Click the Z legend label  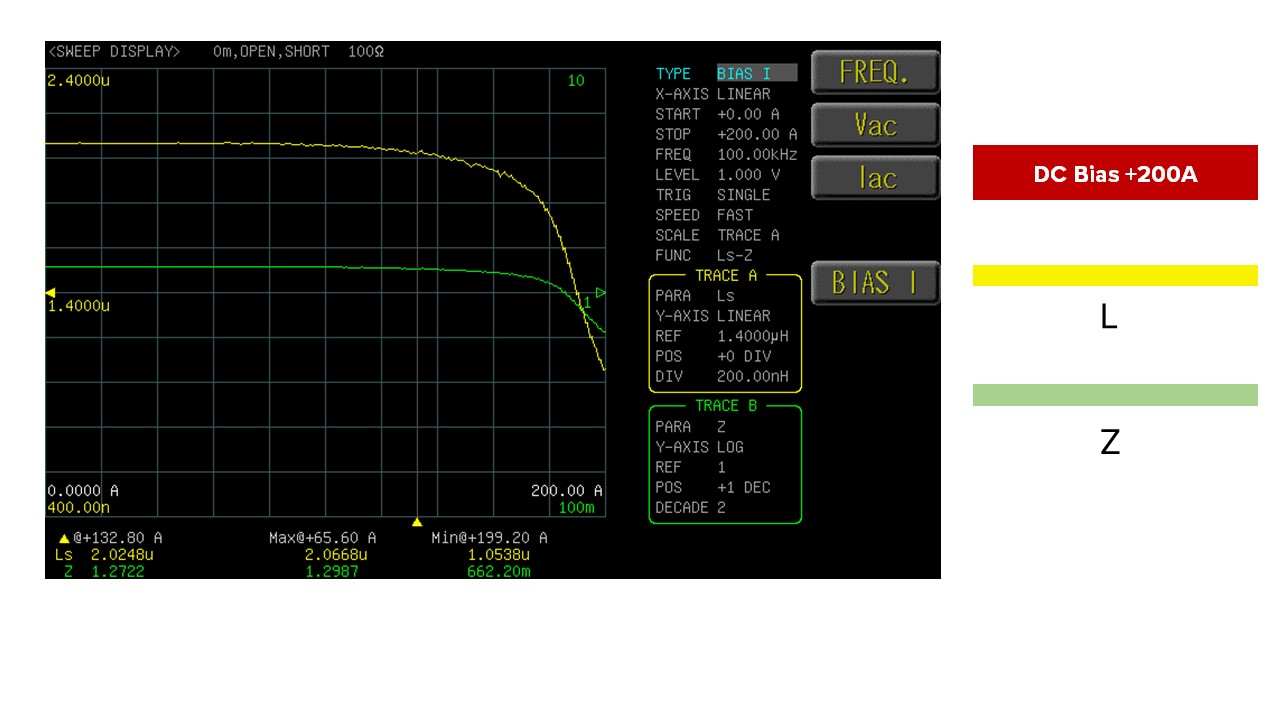tap(1109, 442)
